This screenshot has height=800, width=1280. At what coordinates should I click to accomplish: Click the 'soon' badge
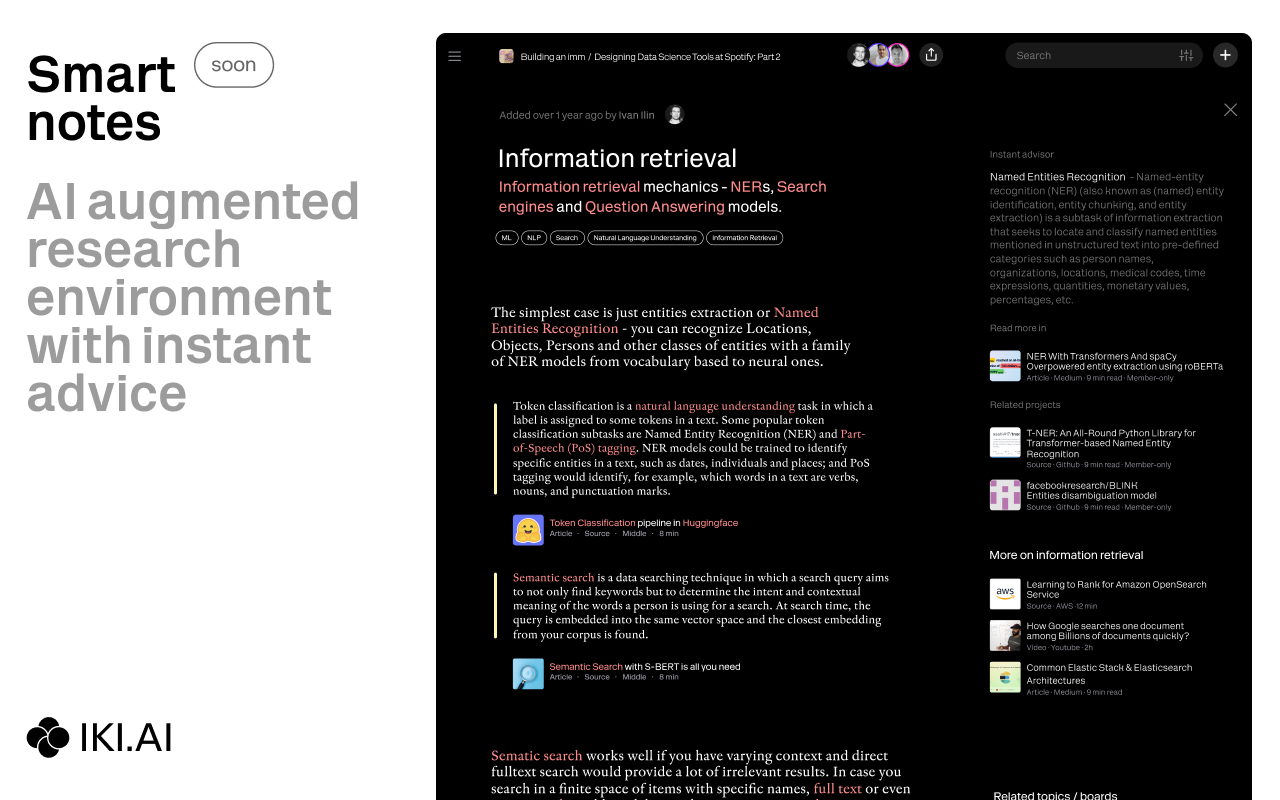[x=234, y=65]
